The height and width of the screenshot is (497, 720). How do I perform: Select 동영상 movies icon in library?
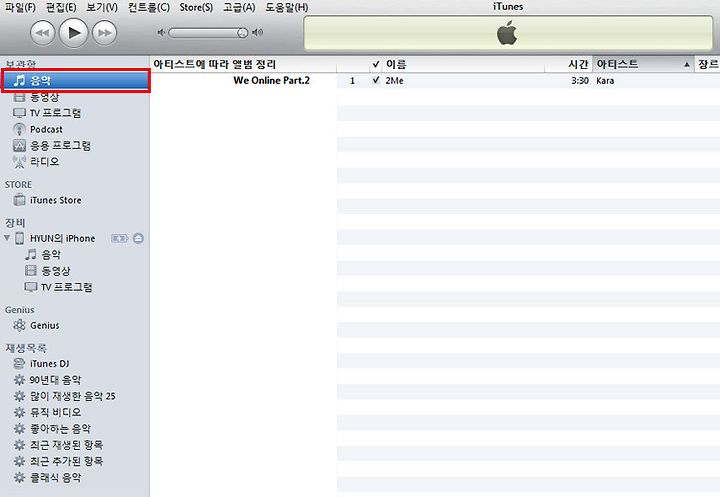pos(19,97)
